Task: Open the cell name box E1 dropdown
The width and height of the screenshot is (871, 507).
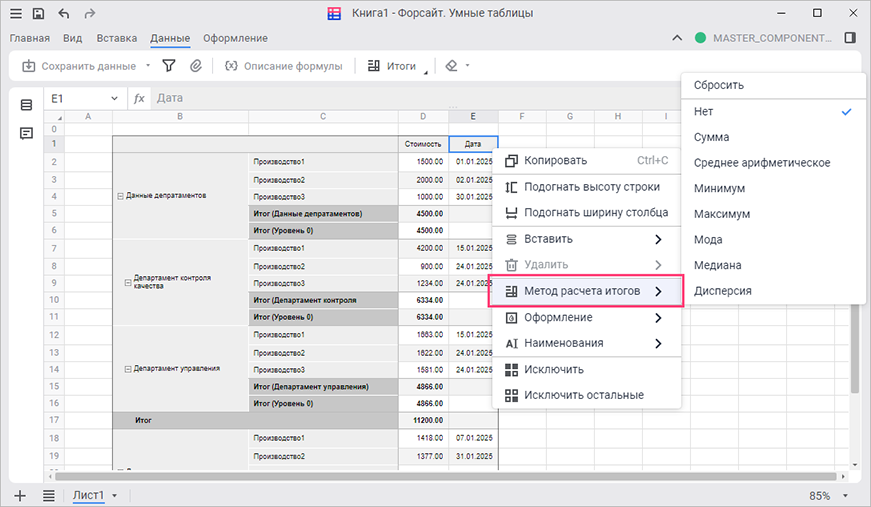Action: [x=114, y=98]
